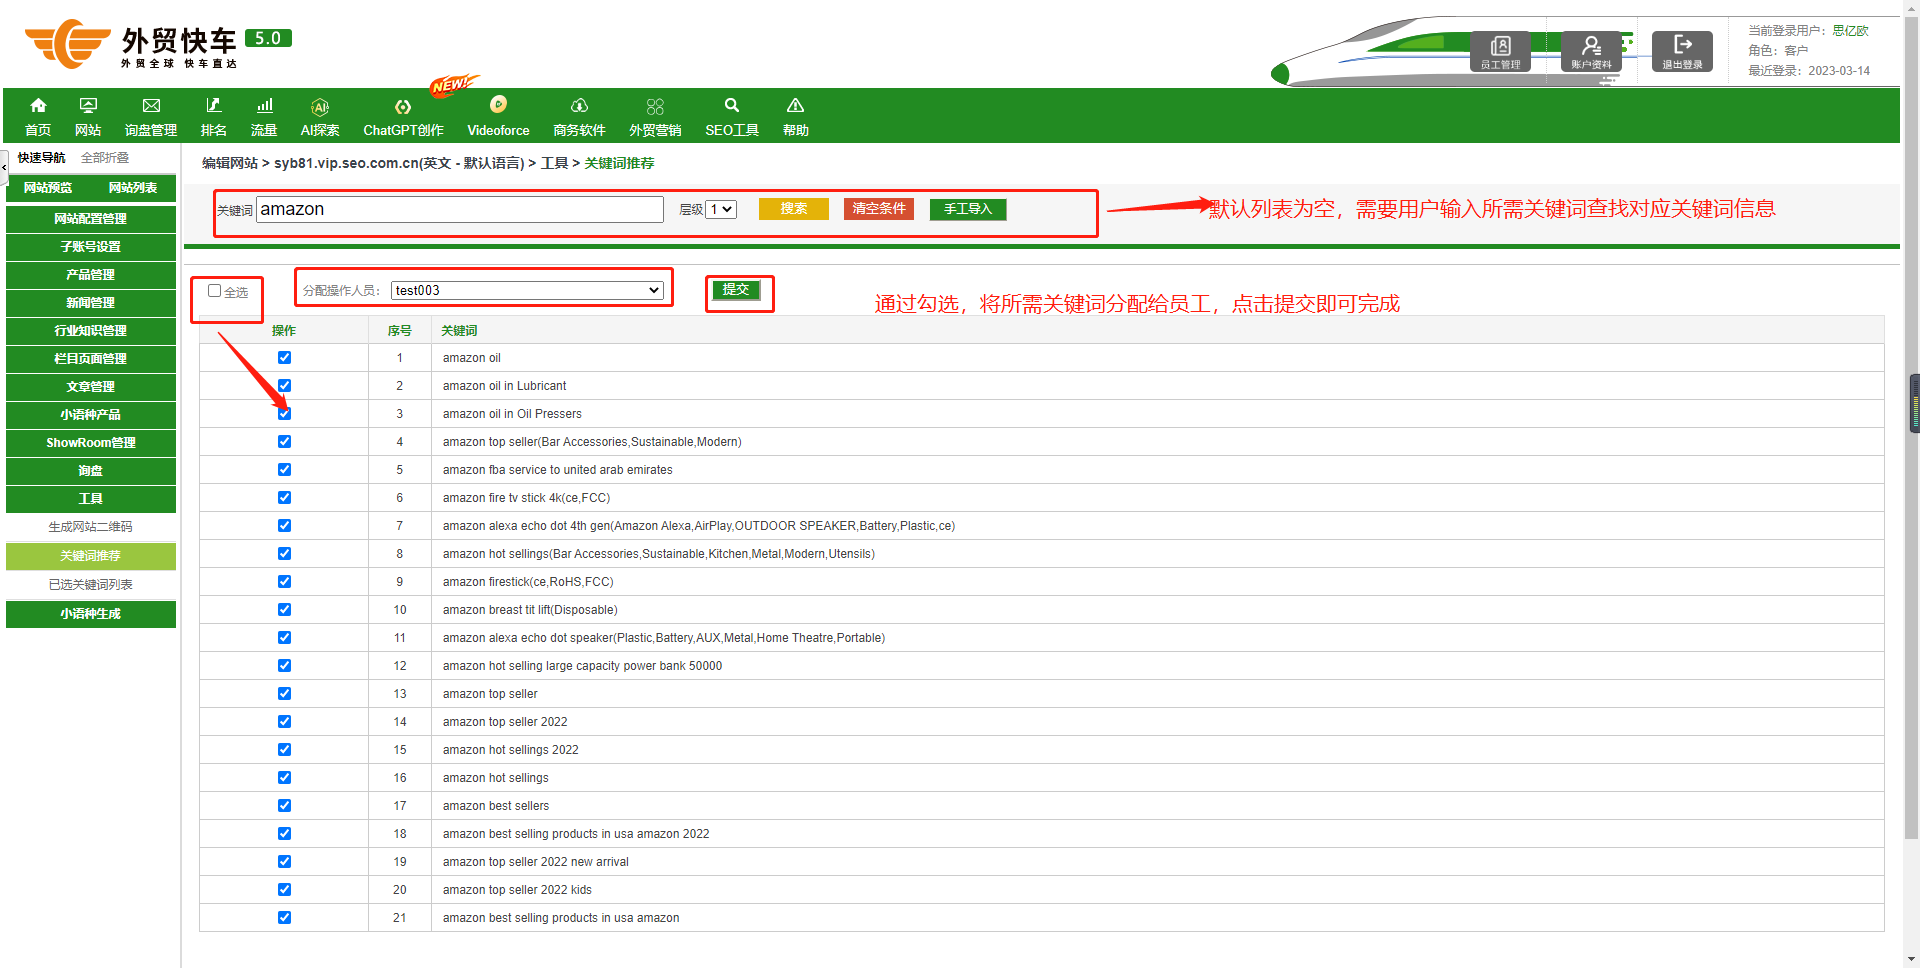Click the 退出登录 logout icon
Screen dimensions: 1920x968
pos(1682,51)
